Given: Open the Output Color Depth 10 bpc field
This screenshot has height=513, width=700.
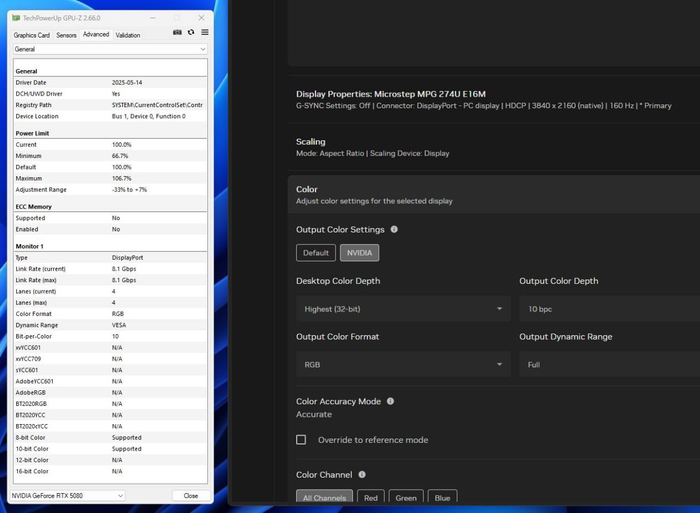Looking at the screenshot, I should pos(610,309).
